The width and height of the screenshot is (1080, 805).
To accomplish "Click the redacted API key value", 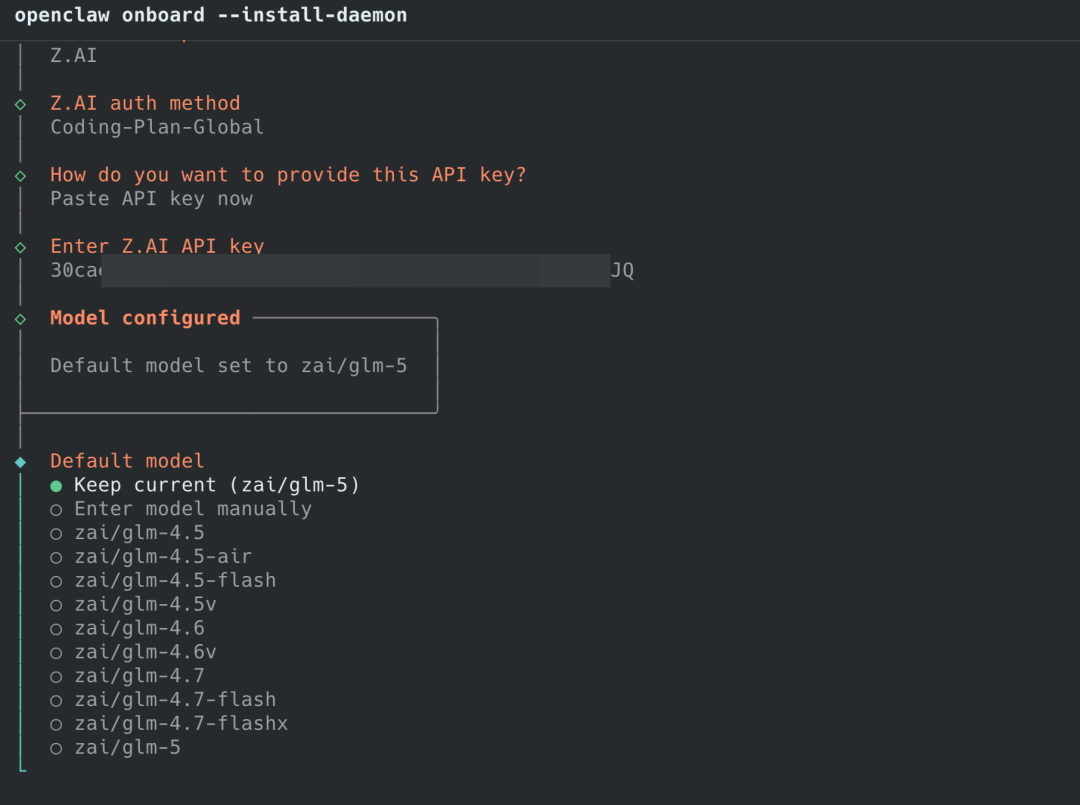I will click(342, 271).
